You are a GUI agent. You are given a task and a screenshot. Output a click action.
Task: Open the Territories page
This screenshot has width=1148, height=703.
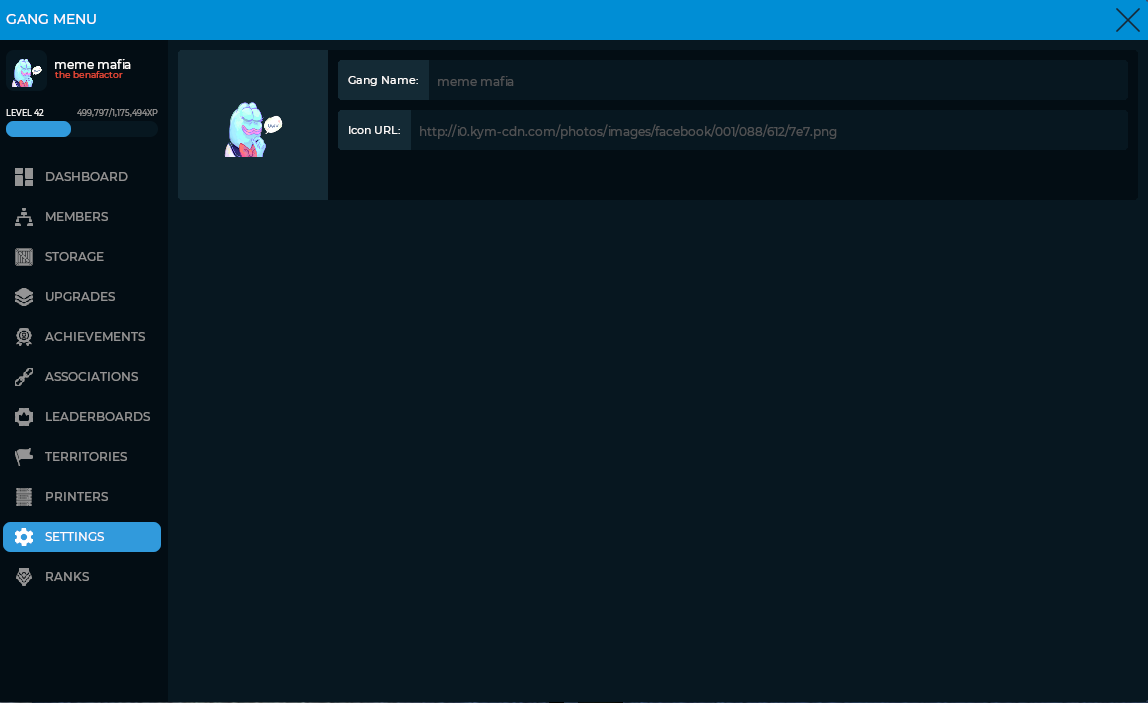click(82, 456)
